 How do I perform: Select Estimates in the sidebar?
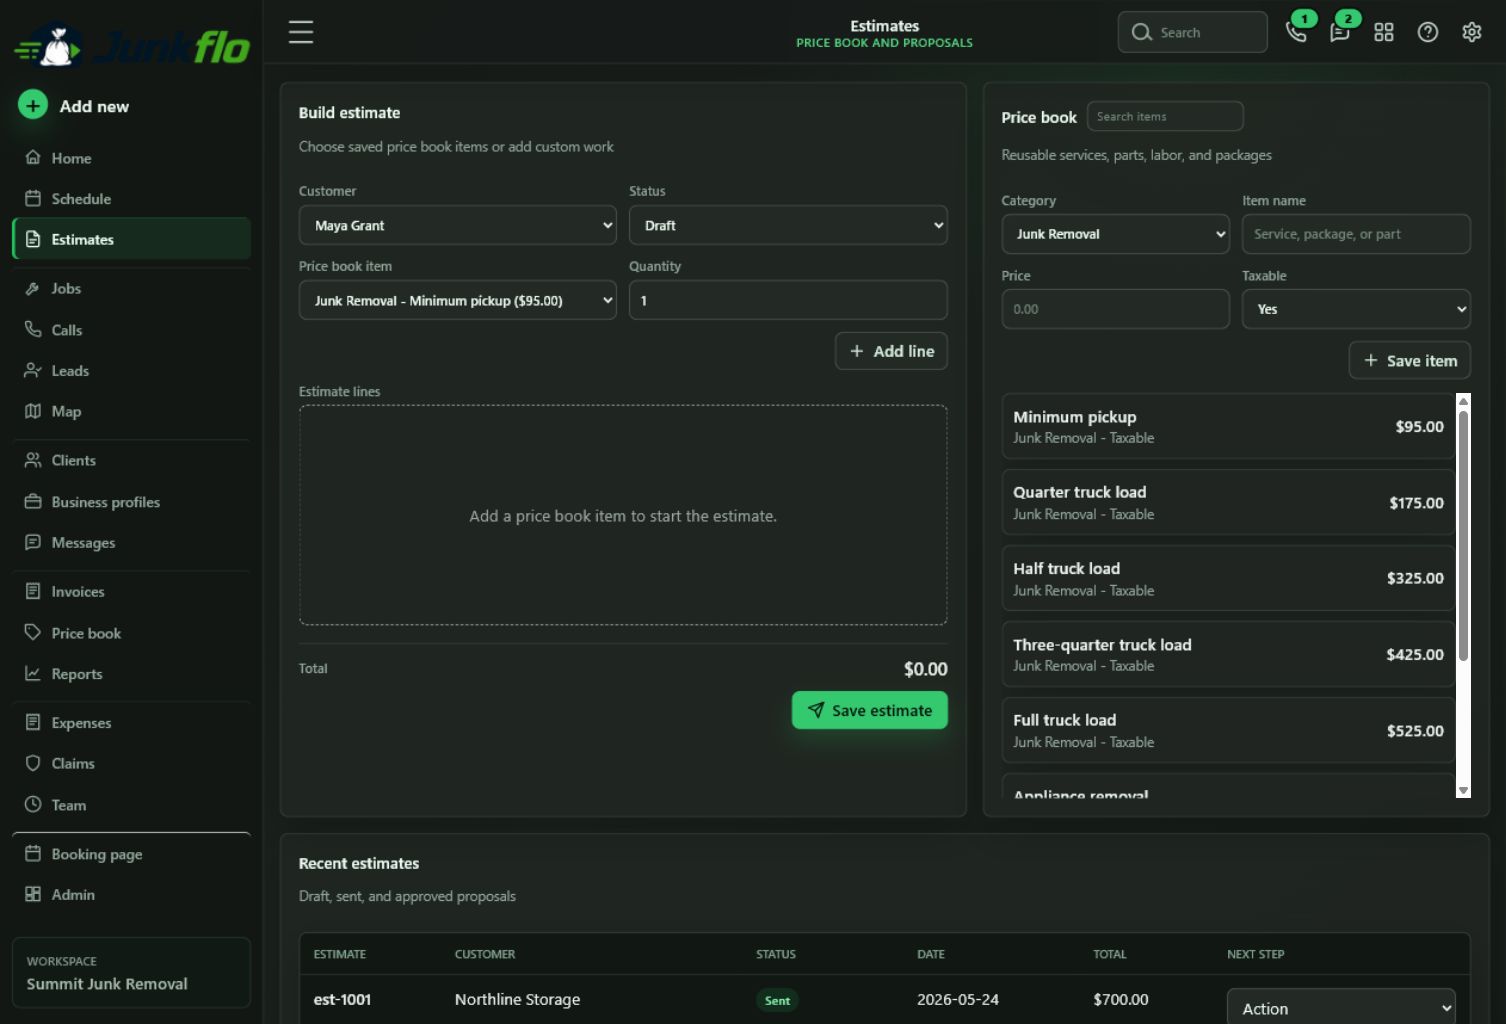click(x=131, y=239)
